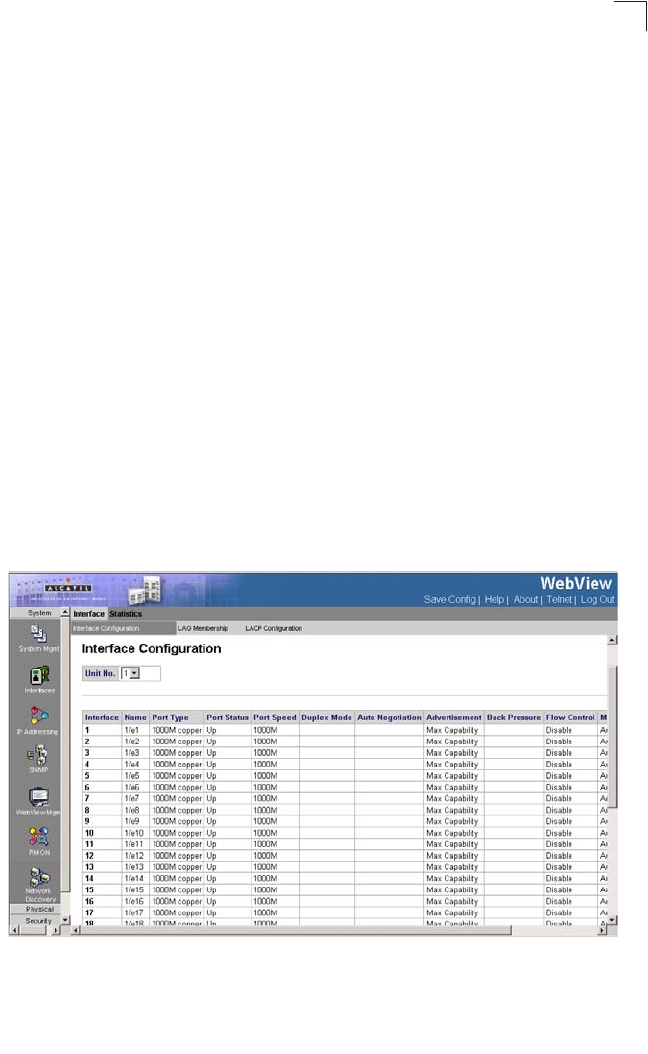Click the Save Config link

pos(449,600)
